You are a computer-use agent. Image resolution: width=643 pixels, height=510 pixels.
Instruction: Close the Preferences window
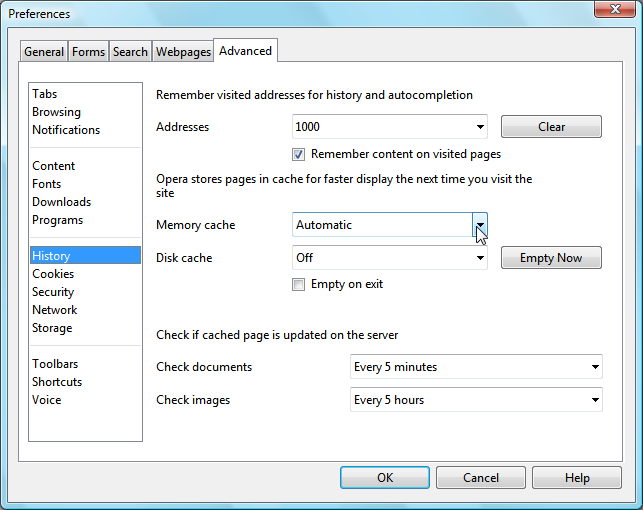(615, 9)
